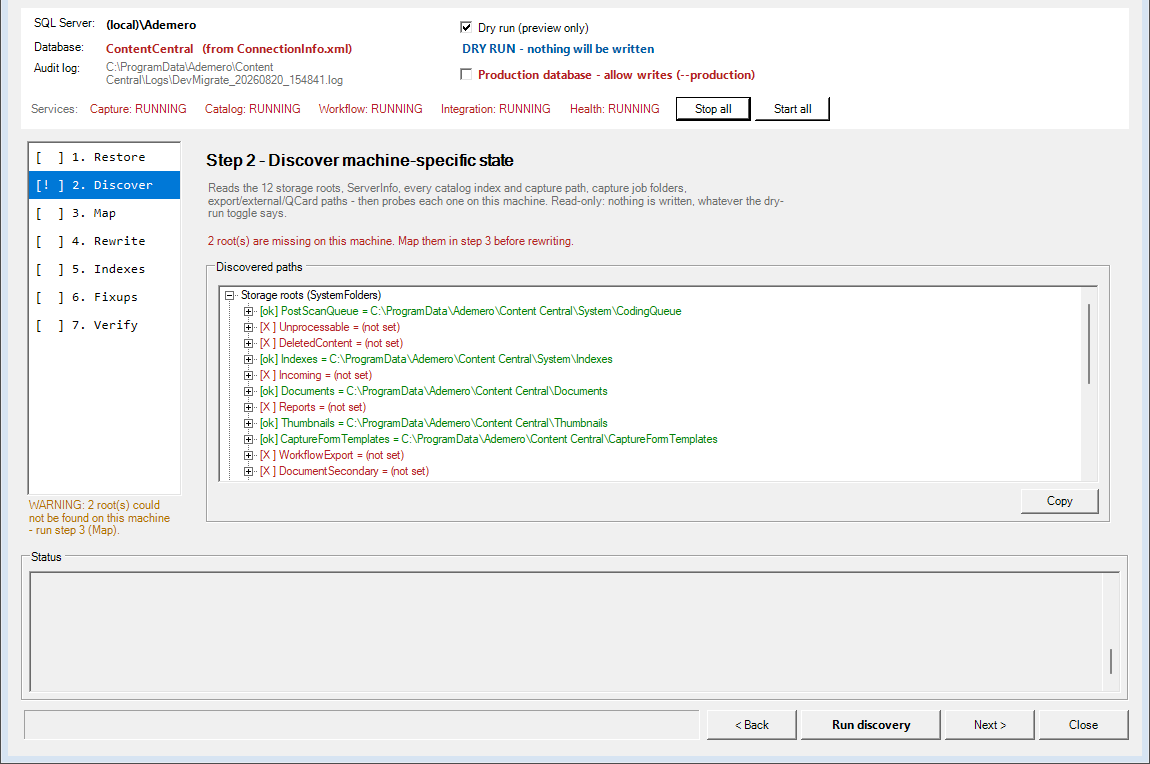
Task: Select the Storage roots (SystemFolders) label
Action: [311, 295]
